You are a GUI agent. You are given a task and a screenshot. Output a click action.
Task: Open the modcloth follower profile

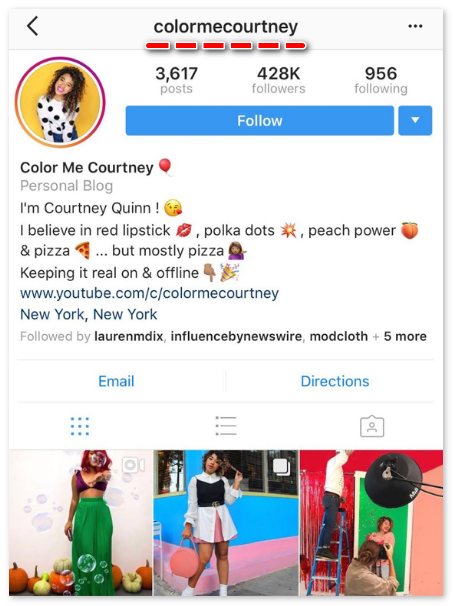coord(339,336)
